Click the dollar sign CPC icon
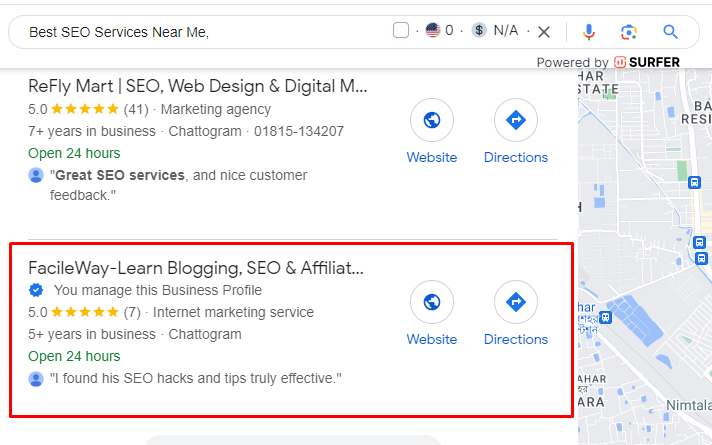Screen dimensions: 712x445 coord(479,30)
